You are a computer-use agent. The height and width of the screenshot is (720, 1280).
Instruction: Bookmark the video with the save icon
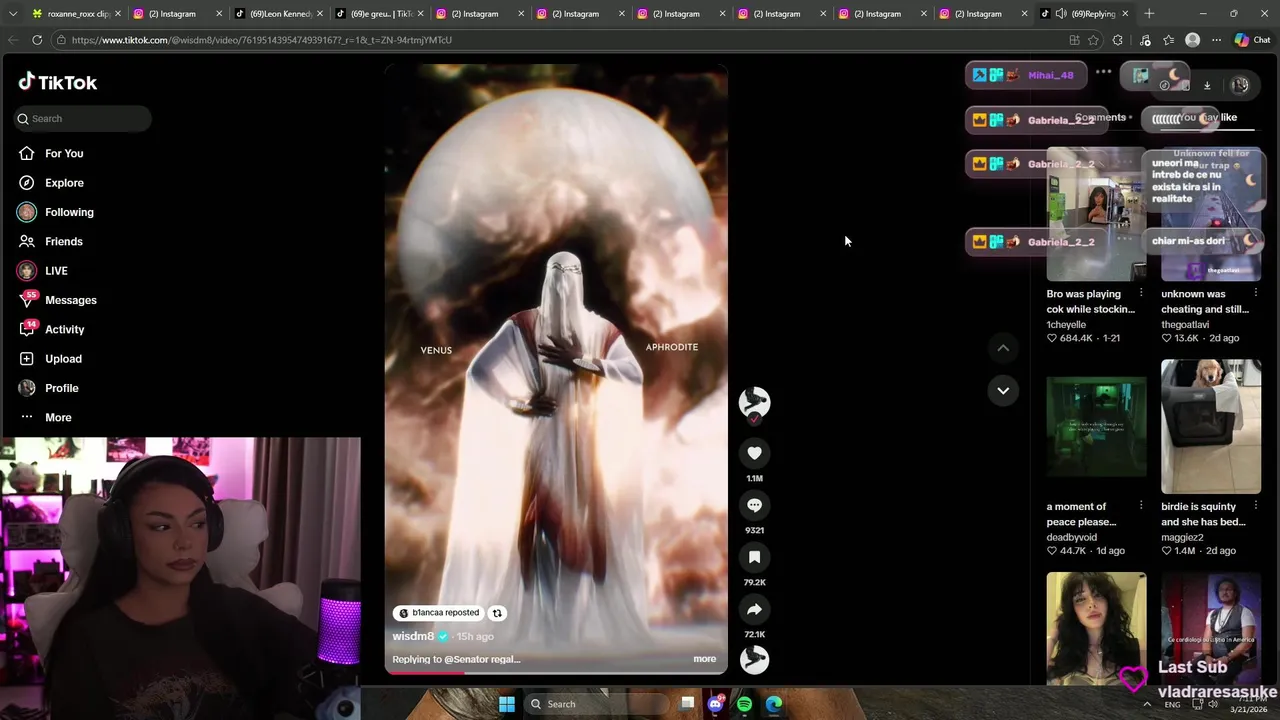click(754, 557)
